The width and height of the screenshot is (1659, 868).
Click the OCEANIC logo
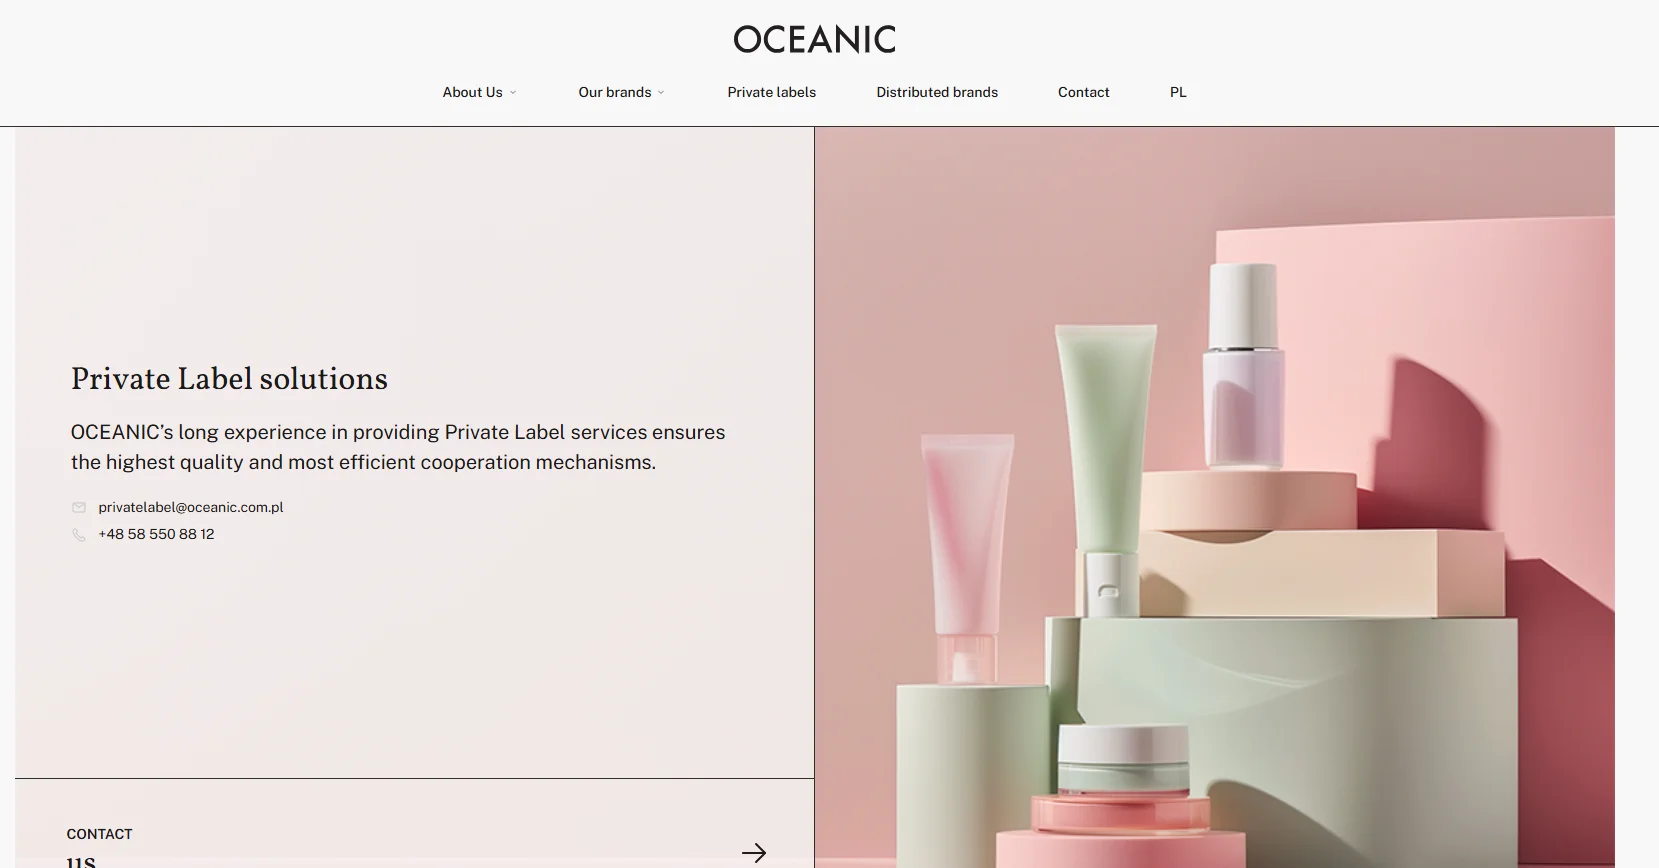(x=814, y=40)
